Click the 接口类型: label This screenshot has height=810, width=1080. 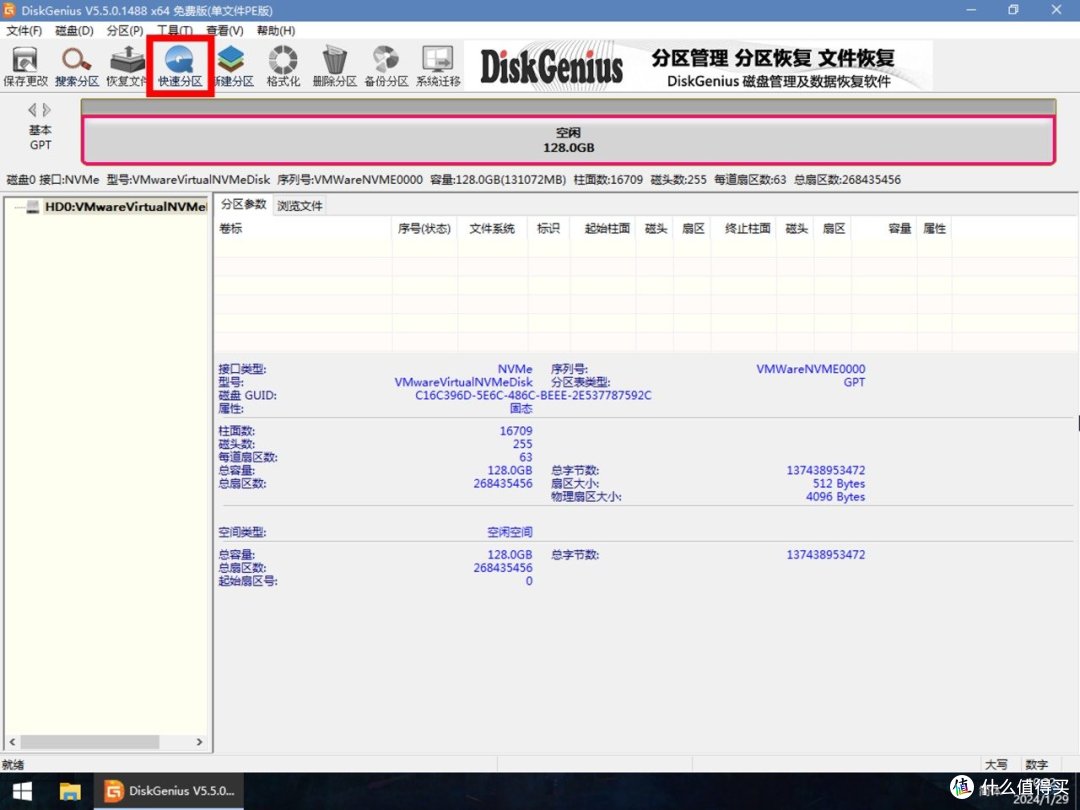(x=242, y=369)
